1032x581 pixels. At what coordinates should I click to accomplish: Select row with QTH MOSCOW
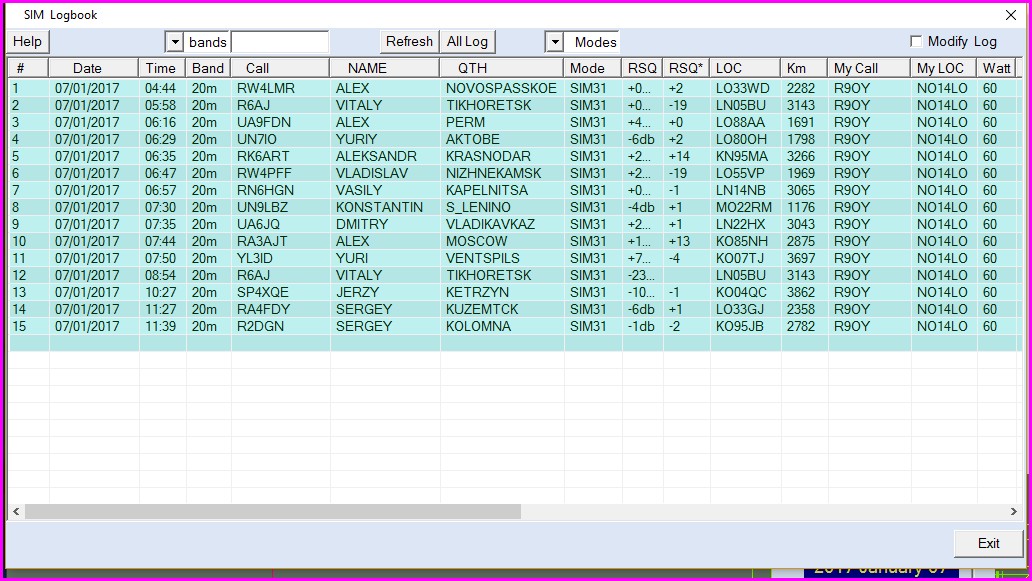pos(476,241)
